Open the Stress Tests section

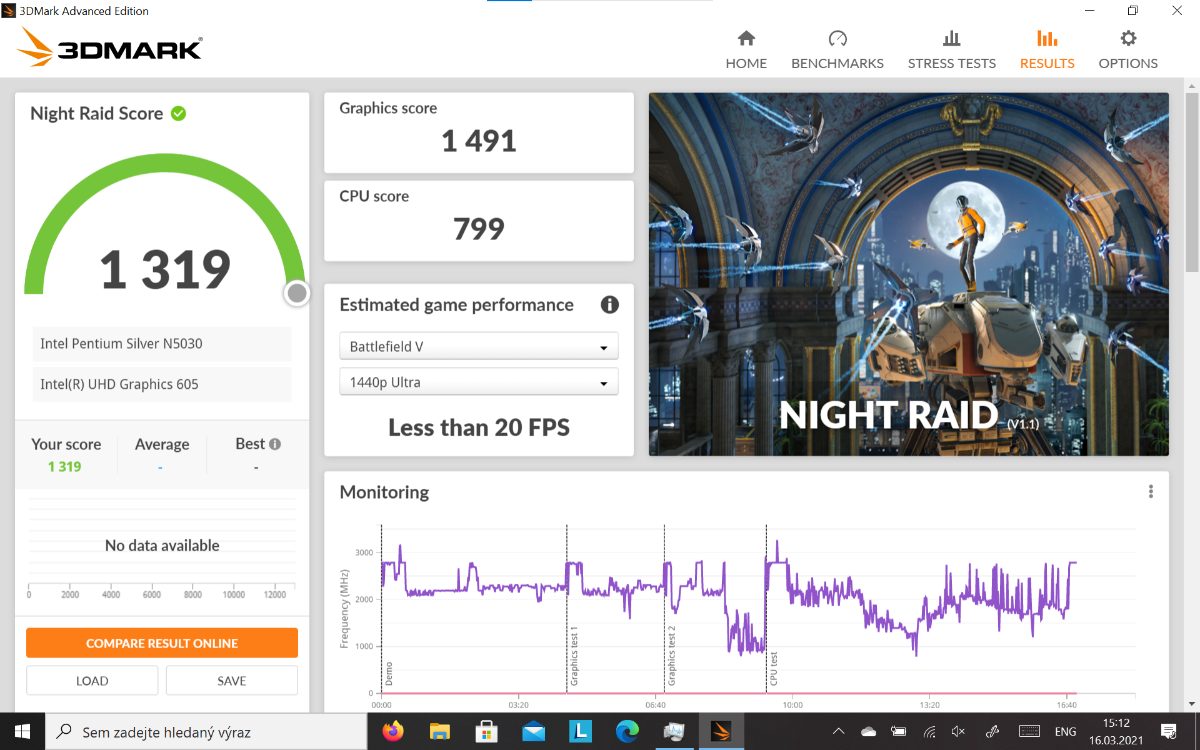(951, 50)
